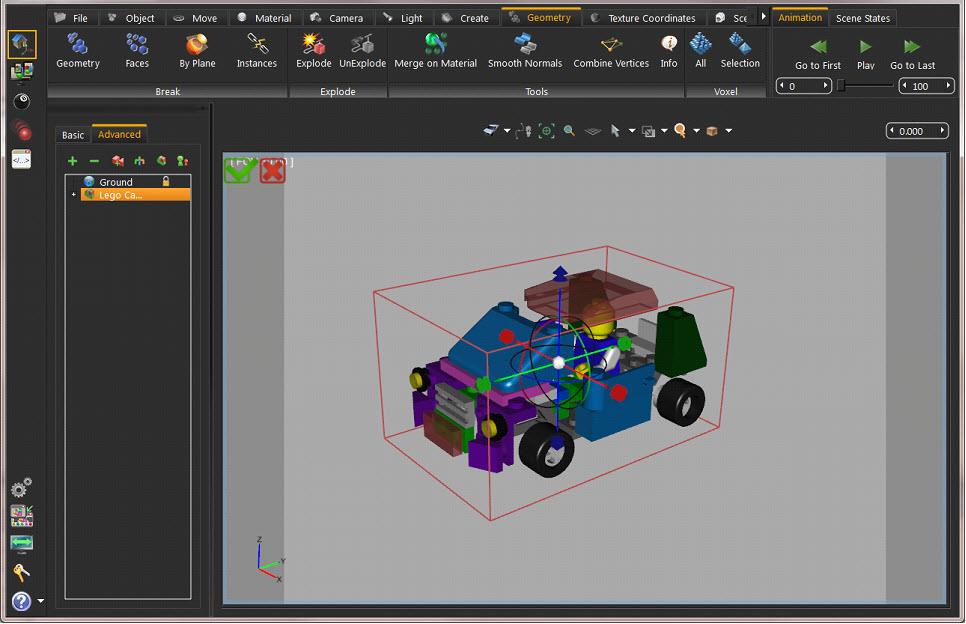Viewport: 966px width, 624px height.
Task: Toggle the Ground lock icon
Action: tap(166, 182)
